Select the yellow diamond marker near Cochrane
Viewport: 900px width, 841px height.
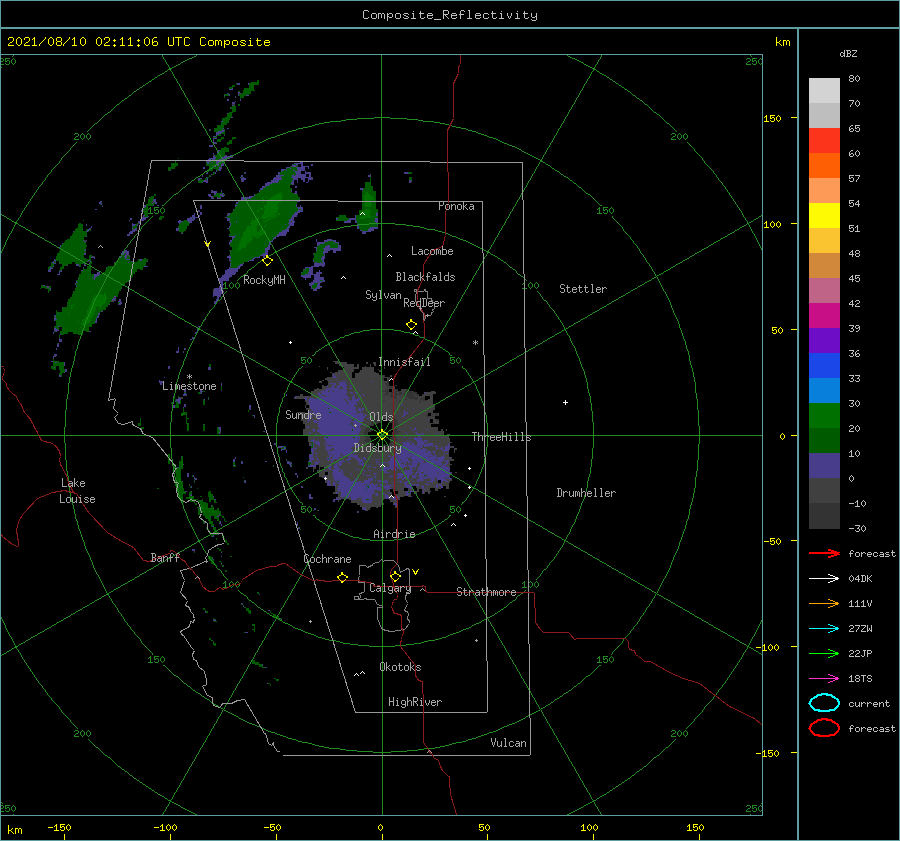pos(342,577)
